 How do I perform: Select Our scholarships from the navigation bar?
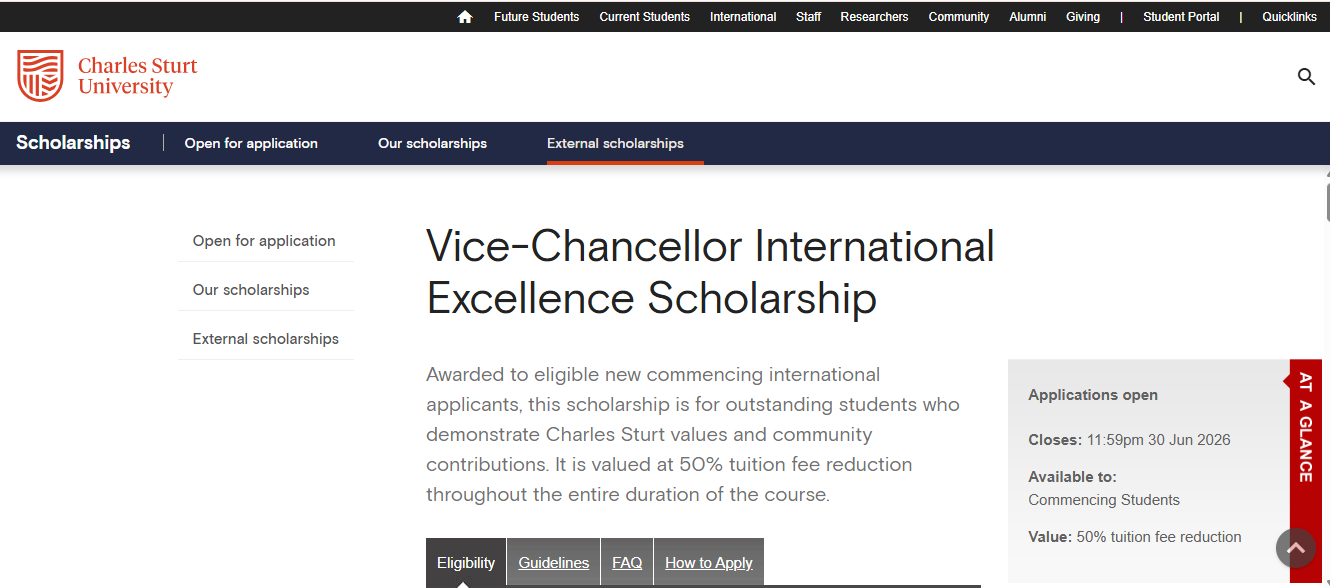click(x=432, y=143)
